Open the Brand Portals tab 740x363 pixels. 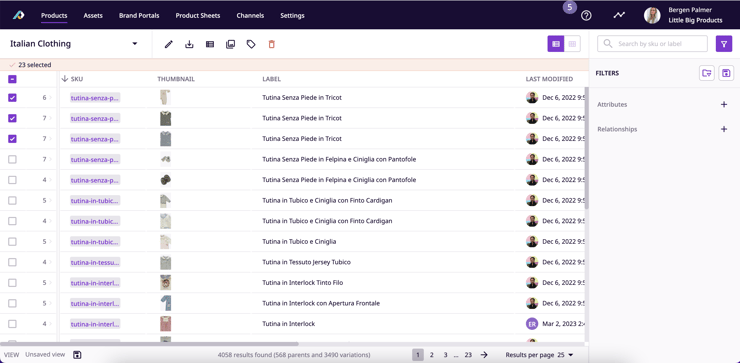click(x=139, y=16)
